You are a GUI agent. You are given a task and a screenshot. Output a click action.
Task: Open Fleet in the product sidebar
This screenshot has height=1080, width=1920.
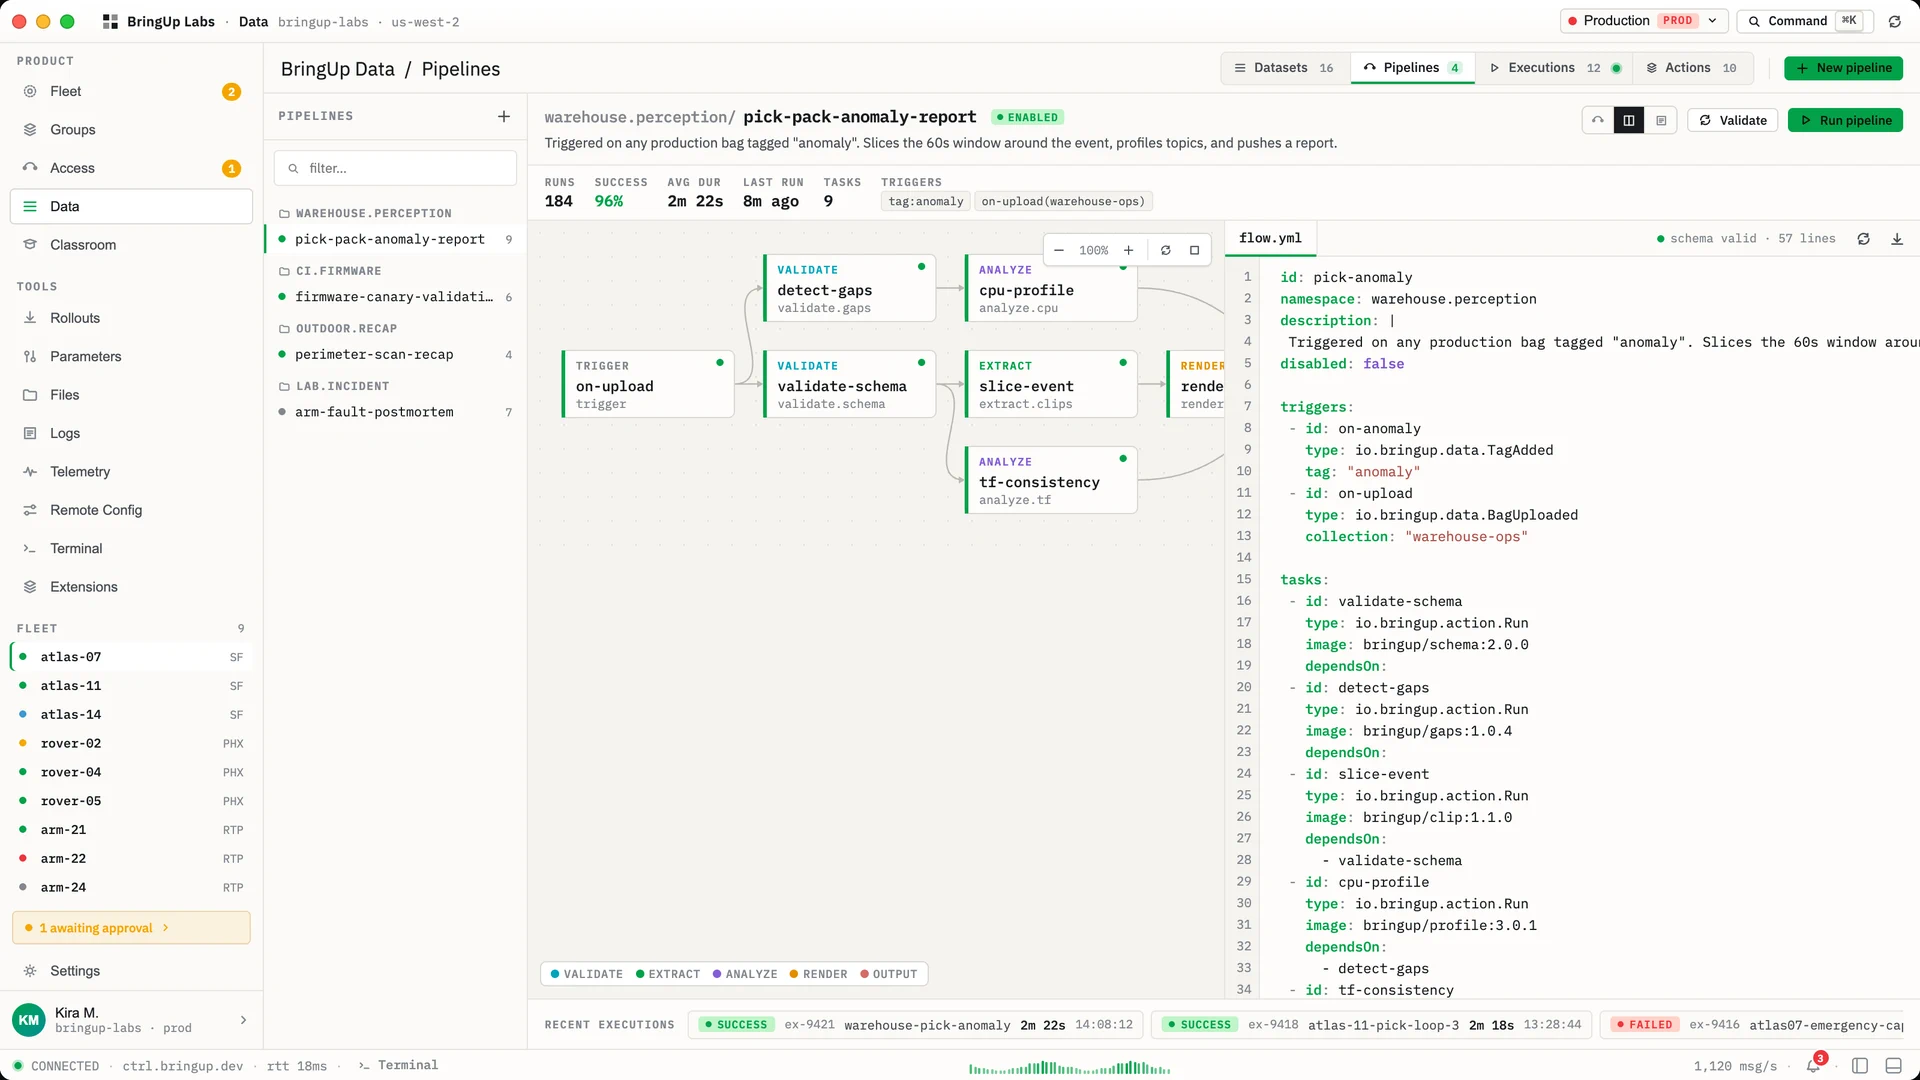pyautogui.click(x=131, y=91)
